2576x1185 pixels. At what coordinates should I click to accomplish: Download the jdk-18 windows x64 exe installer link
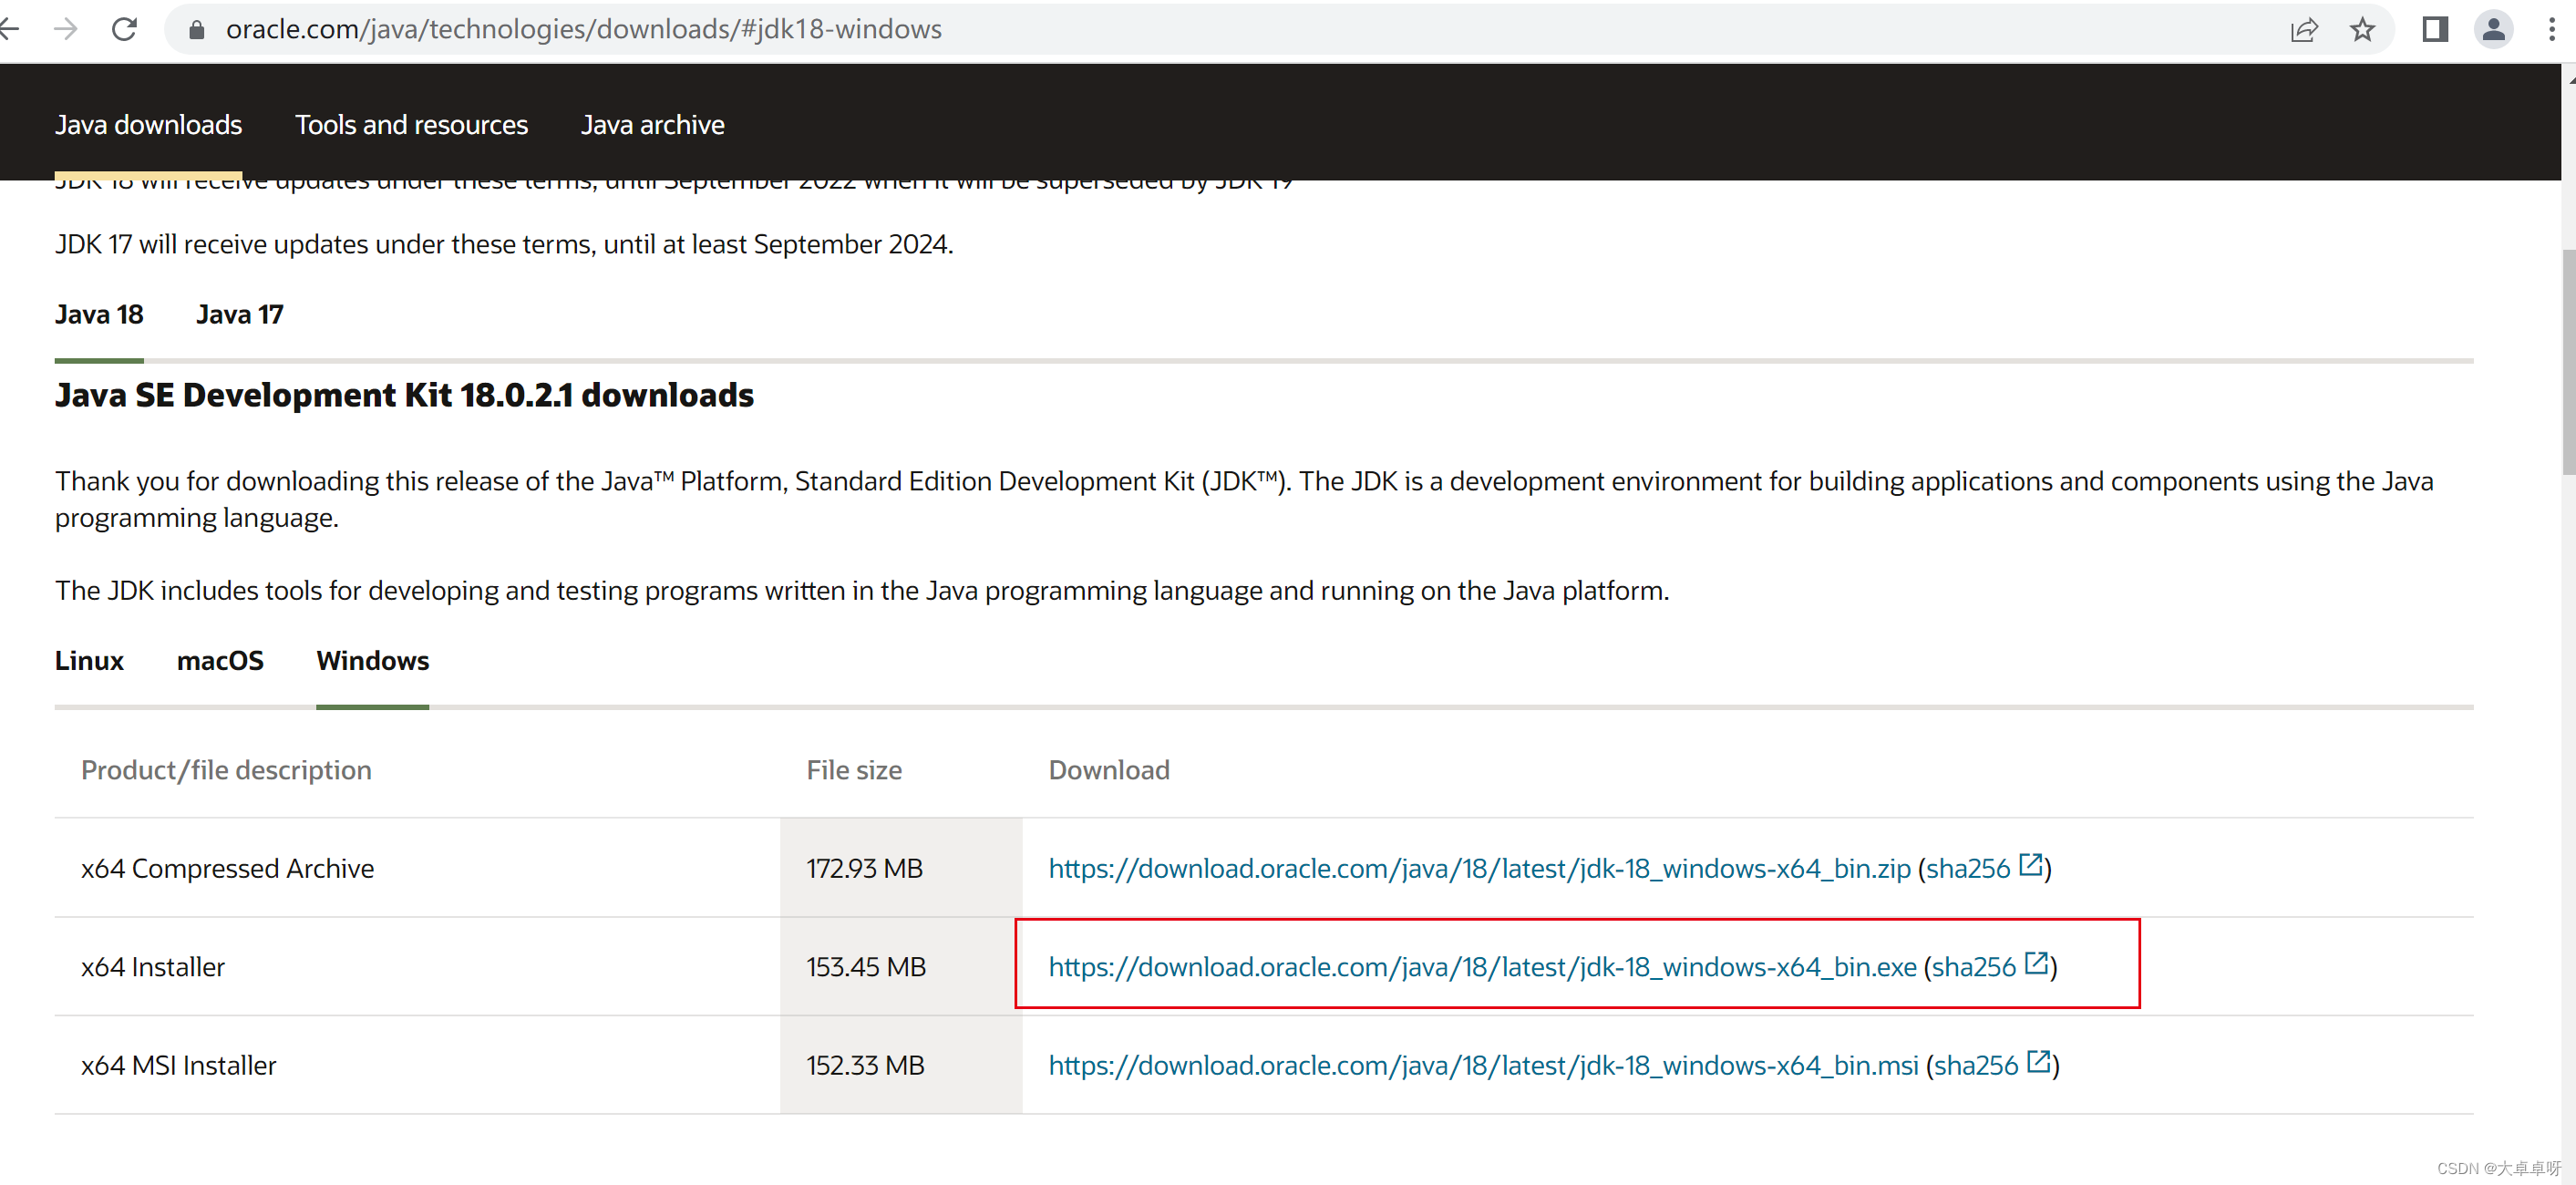pos(1482,967)
